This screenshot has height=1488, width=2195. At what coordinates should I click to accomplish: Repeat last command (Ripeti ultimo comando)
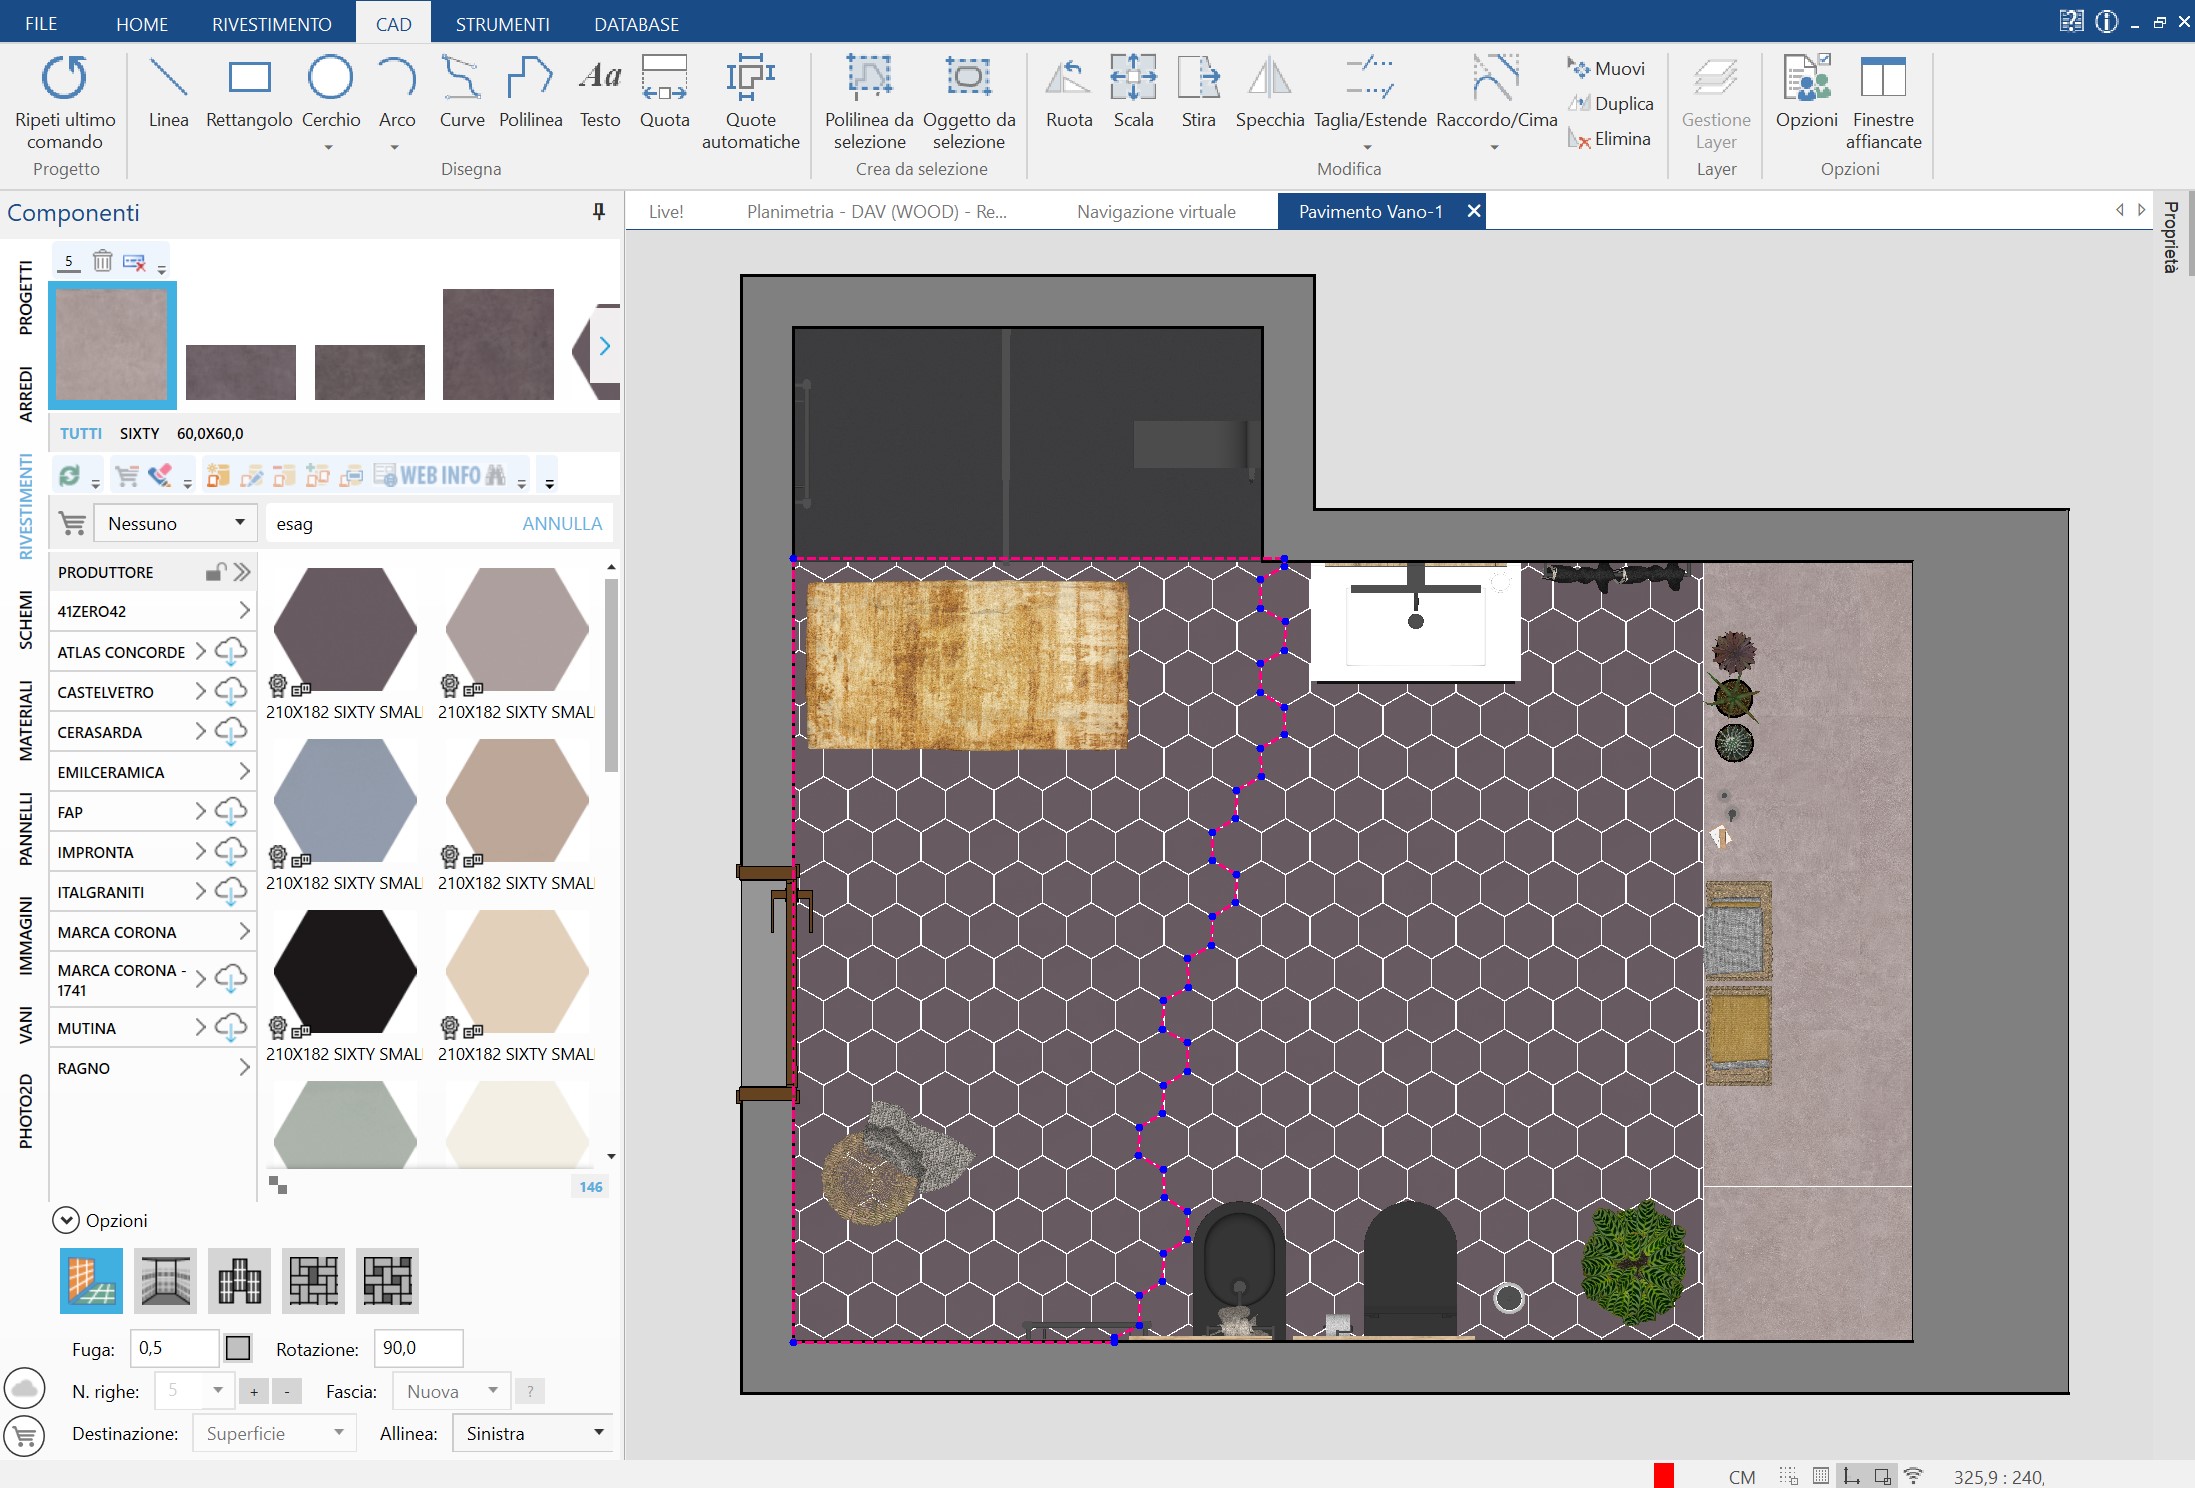[x=65, y=103]
